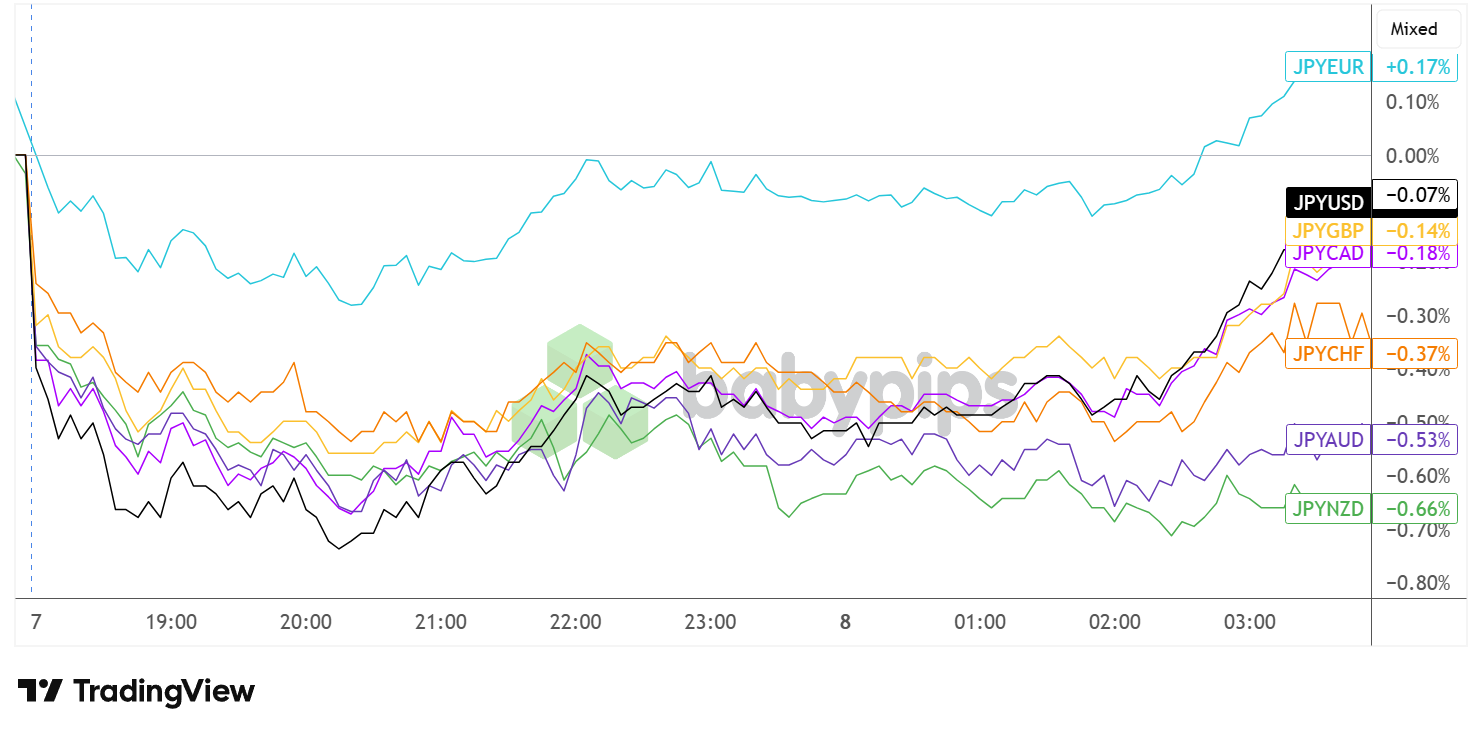Select the JPYEUR series label

tap(1328, 67)
